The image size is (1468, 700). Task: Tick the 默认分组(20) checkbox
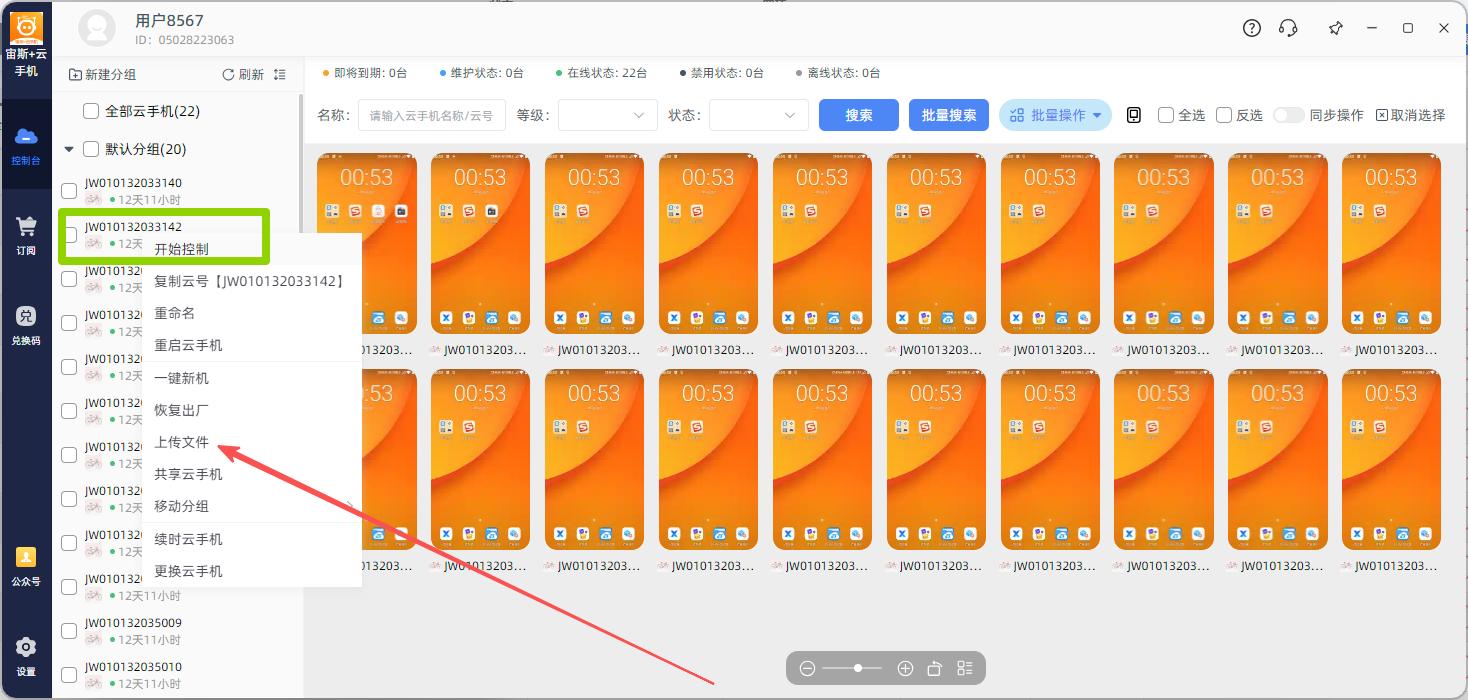pyautogui.click(x=90, y=149)
